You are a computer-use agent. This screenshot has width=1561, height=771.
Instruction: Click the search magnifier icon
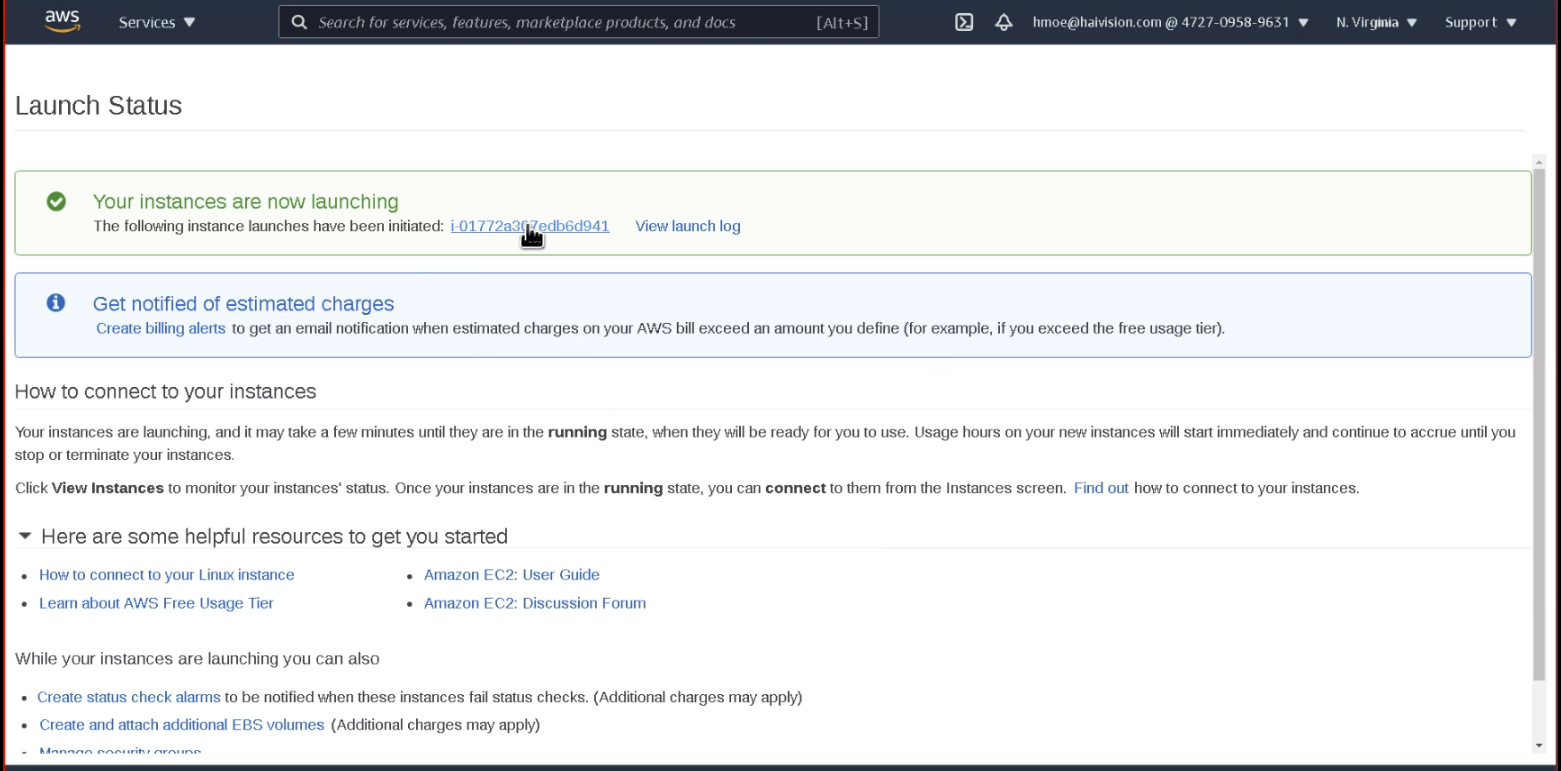coord(298,22)
